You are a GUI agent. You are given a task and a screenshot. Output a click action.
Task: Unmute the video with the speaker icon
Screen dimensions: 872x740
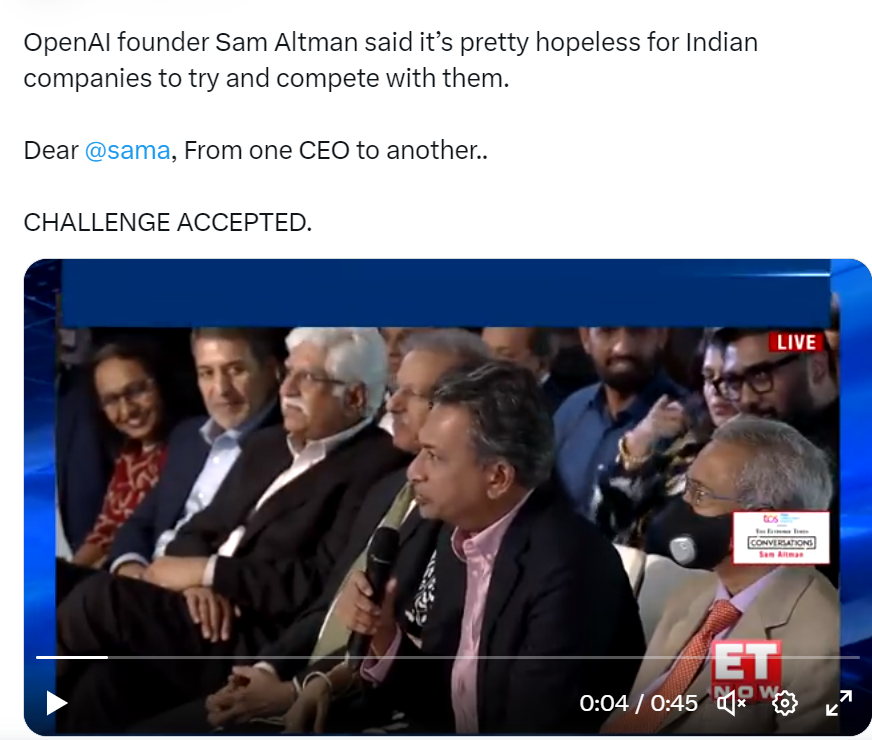pyautogui.click(x=731, y=704)
